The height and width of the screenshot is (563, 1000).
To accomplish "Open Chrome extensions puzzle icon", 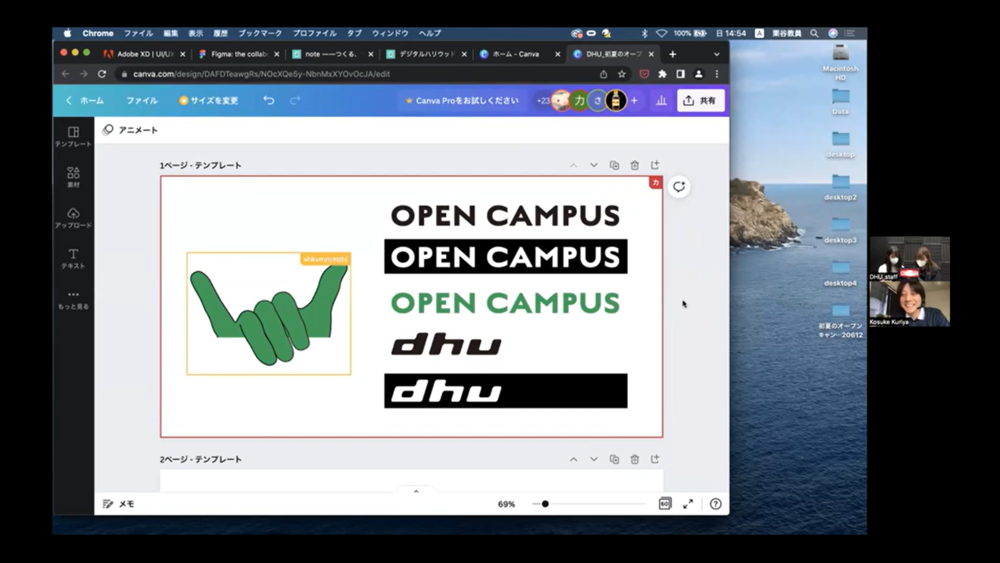I will coord(663,74).
